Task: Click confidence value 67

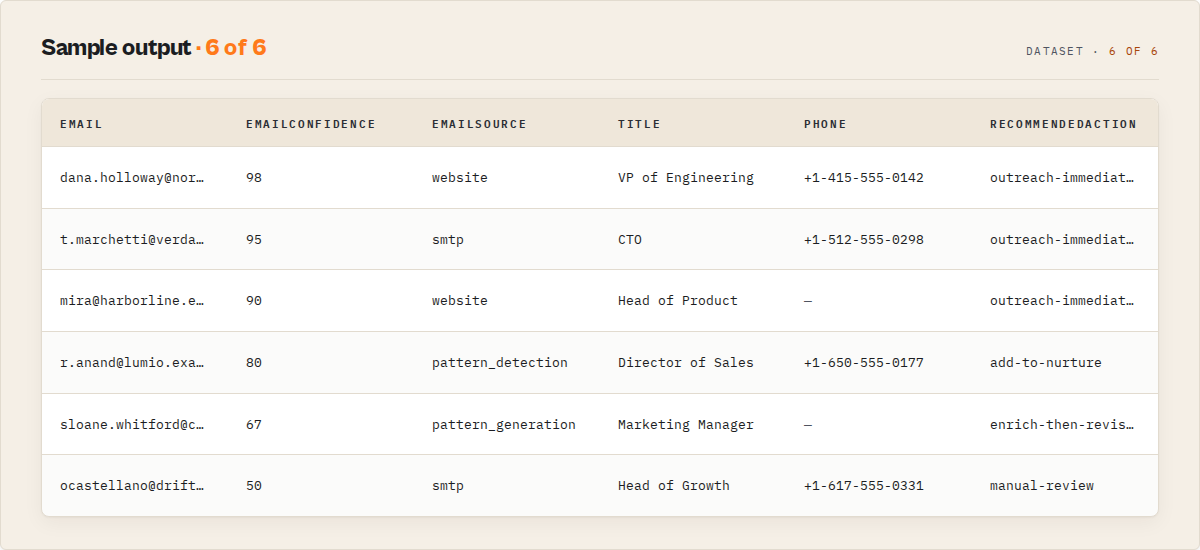Action: [x=254, y=424]
